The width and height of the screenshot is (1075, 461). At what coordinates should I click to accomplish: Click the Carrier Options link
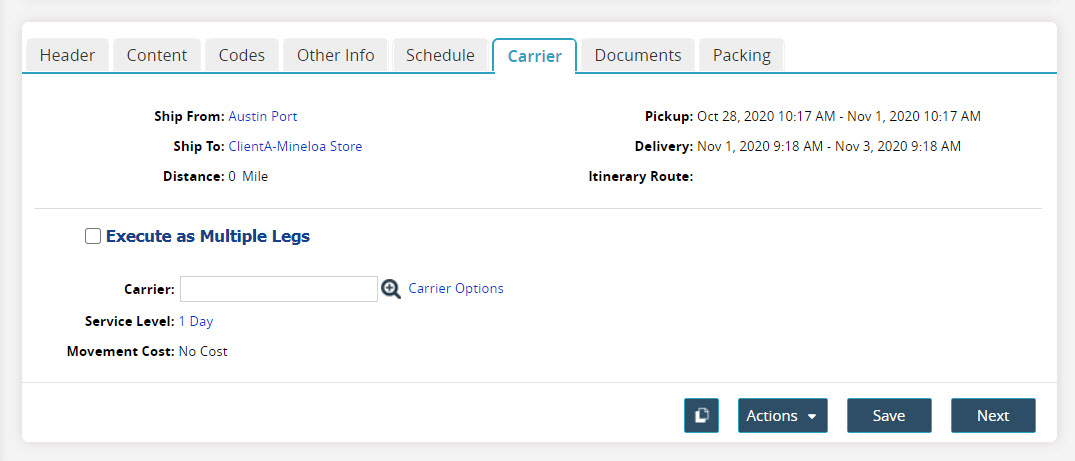pos(456,288)
